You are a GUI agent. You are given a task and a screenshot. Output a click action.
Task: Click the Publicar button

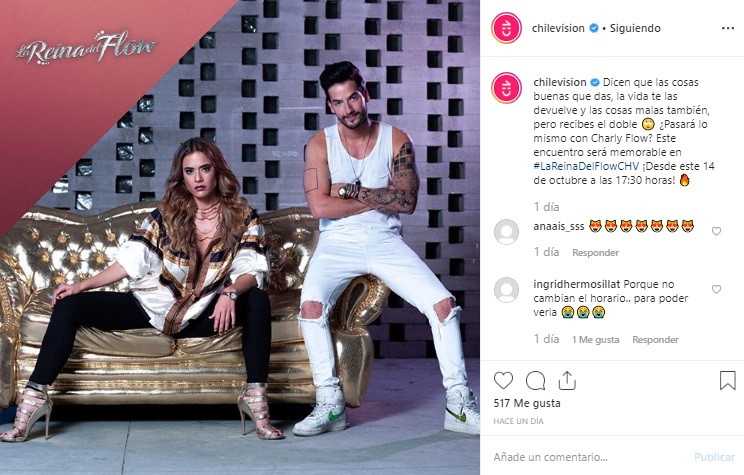click(714, 457)
